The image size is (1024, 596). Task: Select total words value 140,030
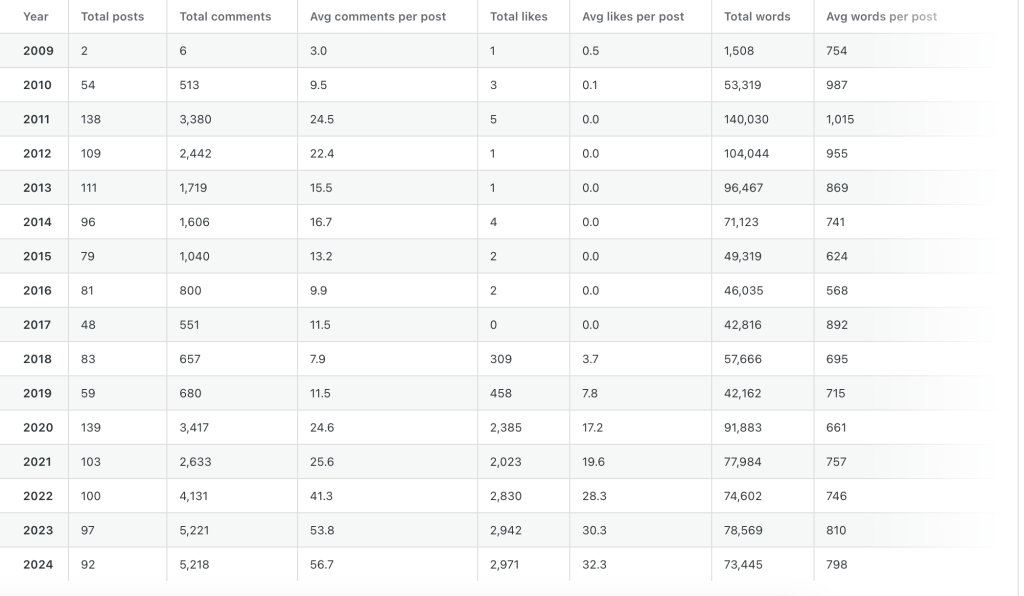(746, 120)
